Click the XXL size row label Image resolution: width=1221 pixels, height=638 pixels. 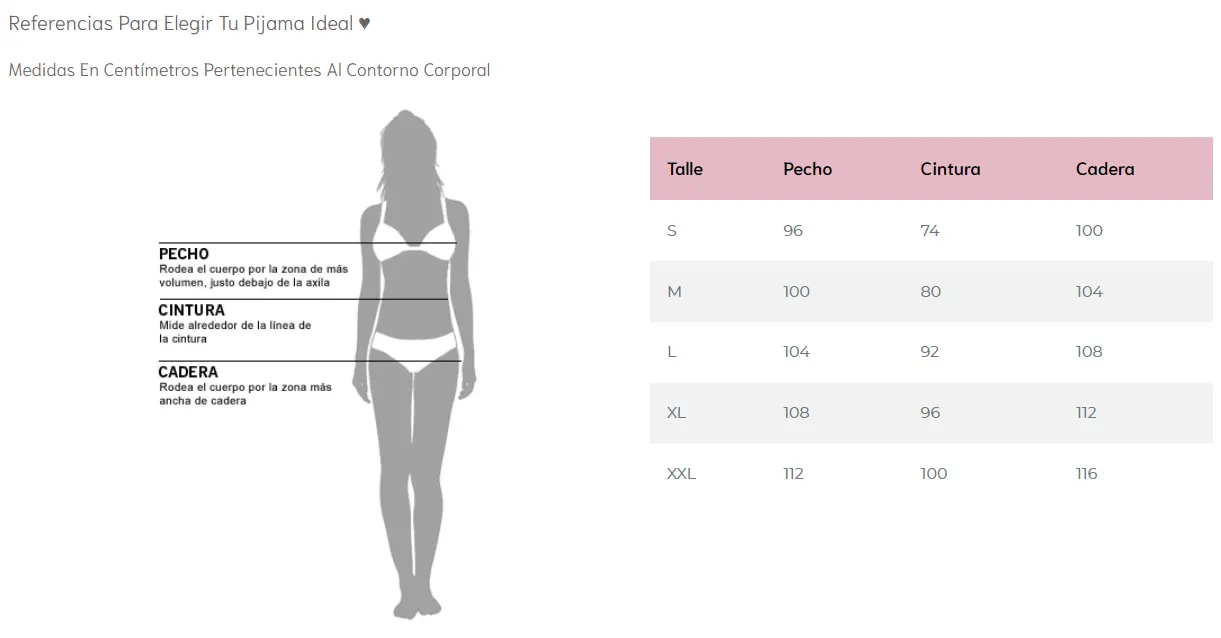681,474
